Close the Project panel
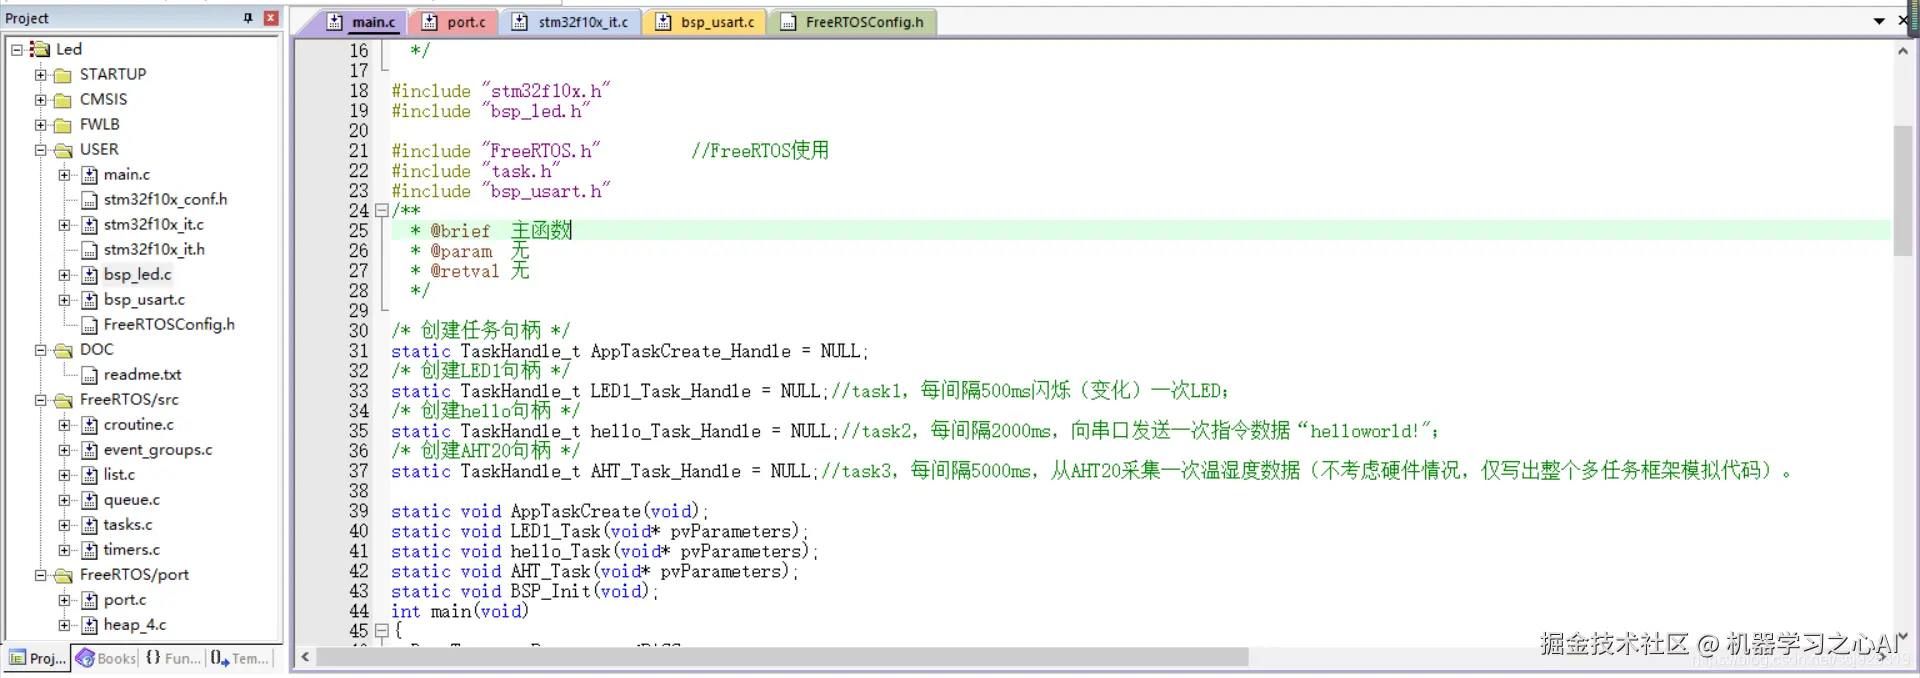The width and height of the screenshot is (1920, 678). tap(271, 18)
